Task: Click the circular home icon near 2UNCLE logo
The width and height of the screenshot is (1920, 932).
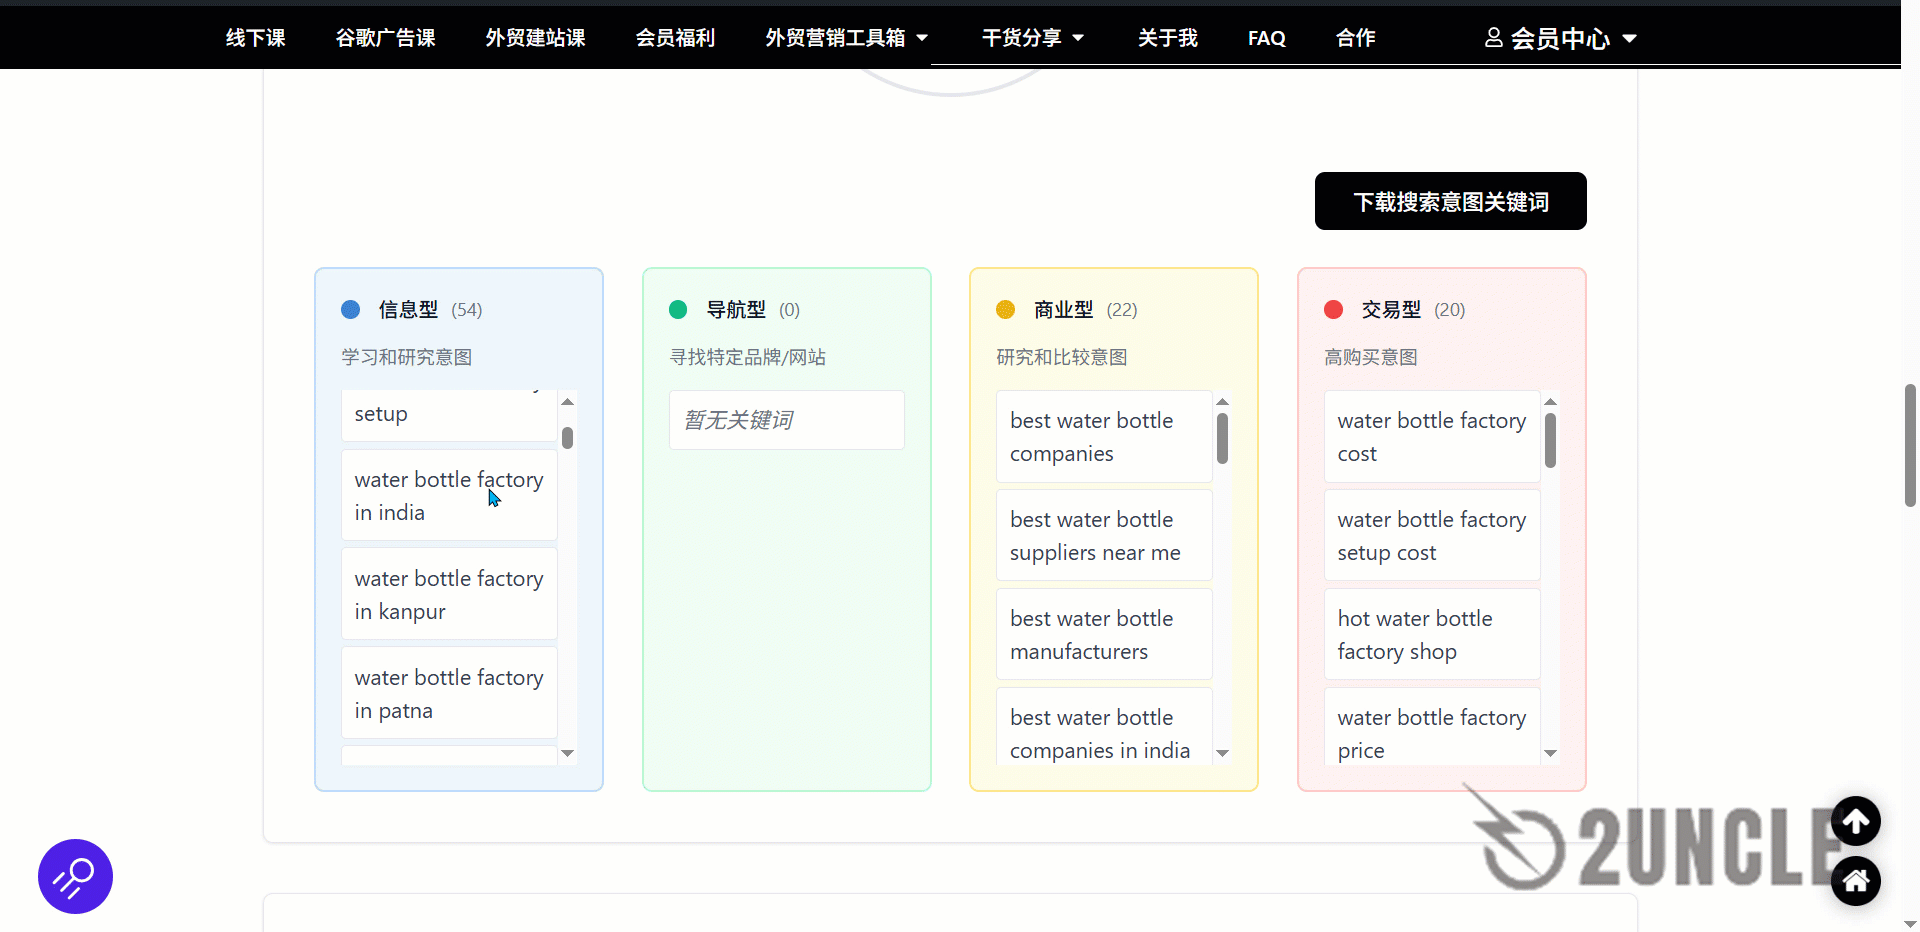Action: (x=1856, y=881)
